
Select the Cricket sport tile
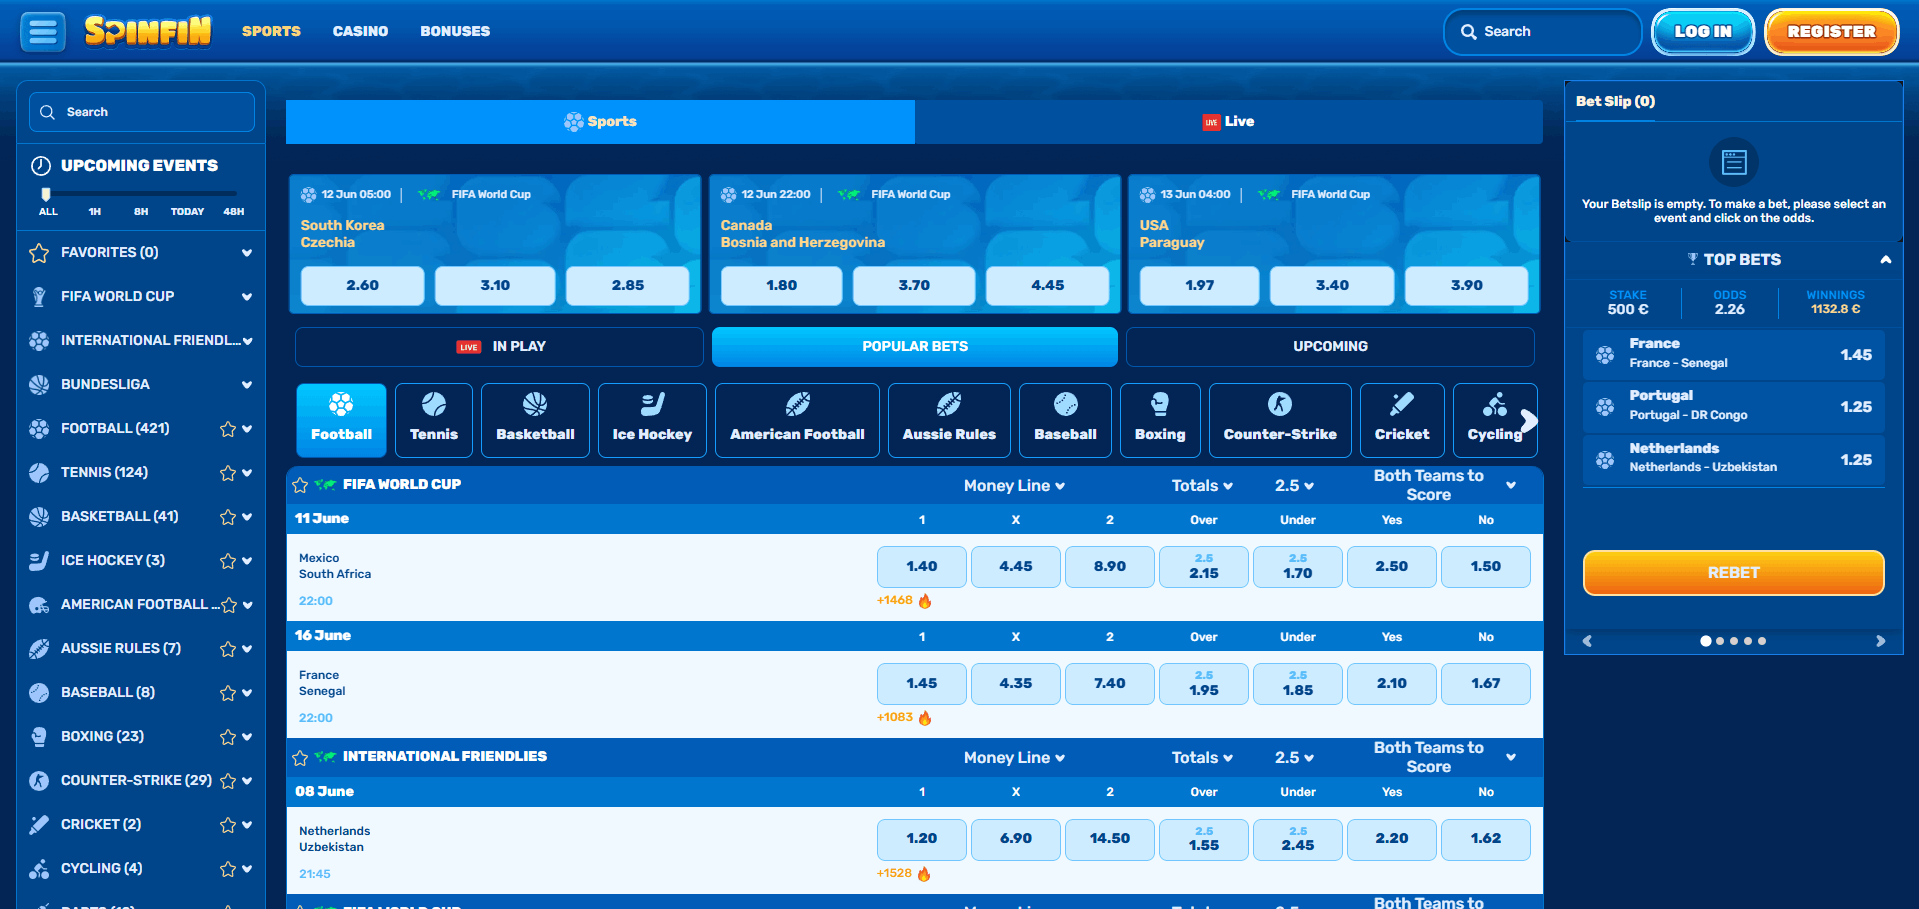pyautogui.click(x=1402, y=420)
